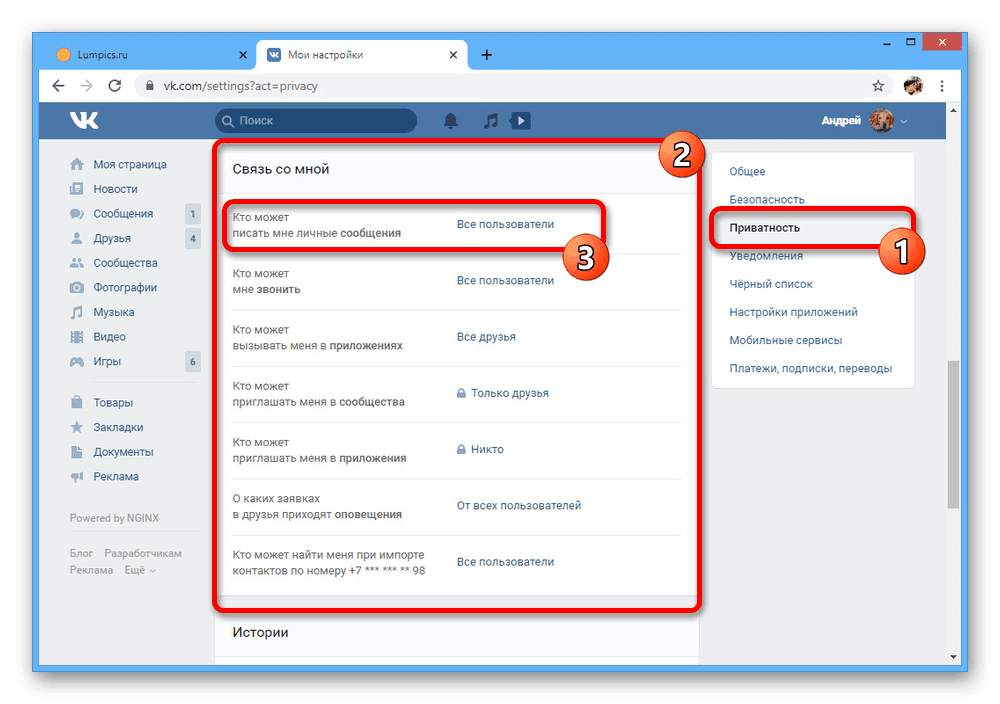This screenshot has width=1000, height=704.
Task: Open the Чёрный список section
Action: [770, 284]
